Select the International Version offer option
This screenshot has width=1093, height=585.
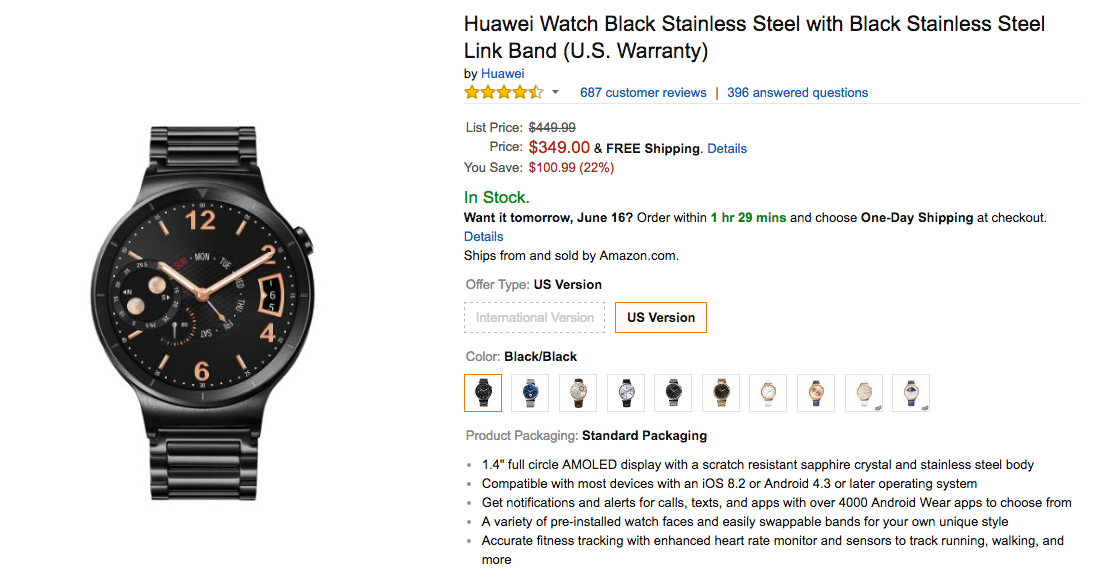535,318
